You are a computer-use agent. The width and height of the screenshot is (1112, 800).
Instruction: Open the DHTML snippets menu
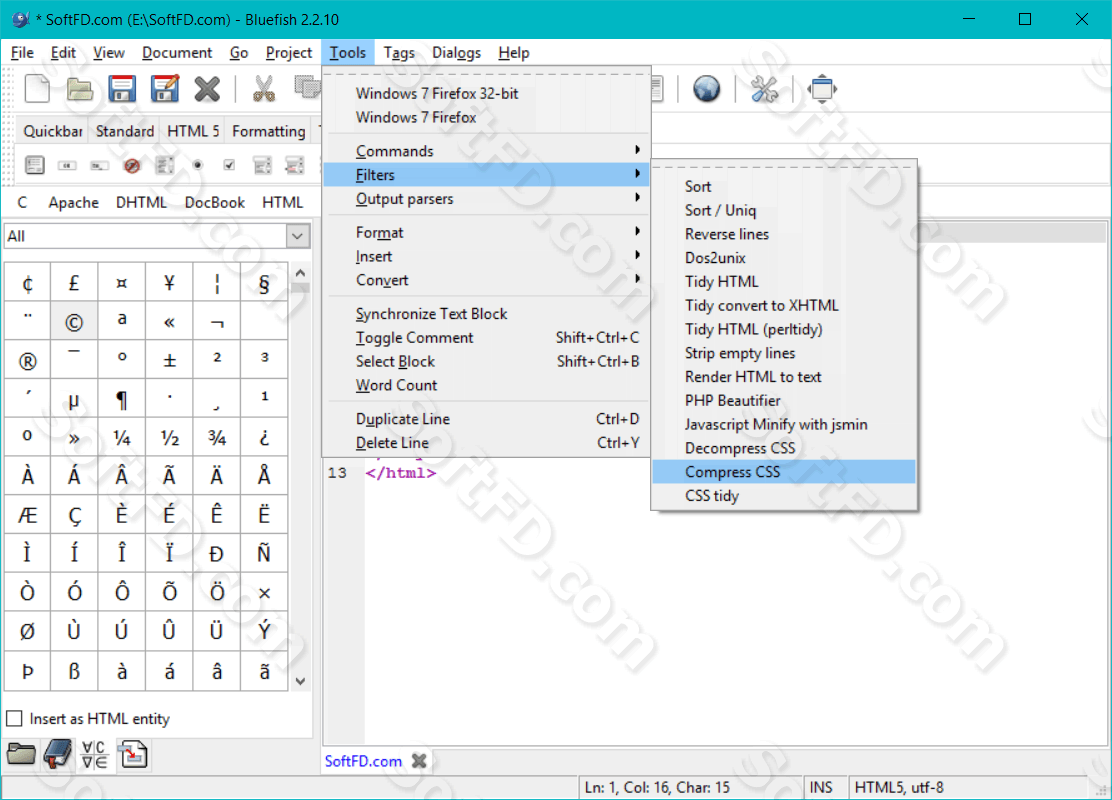click(141, 202)
